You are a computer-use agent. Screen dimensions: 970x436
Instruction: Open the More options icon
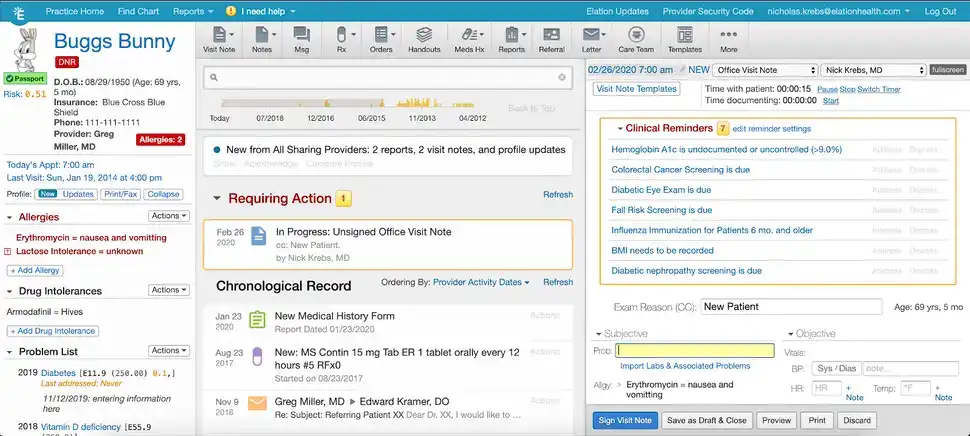pos(729,35)
